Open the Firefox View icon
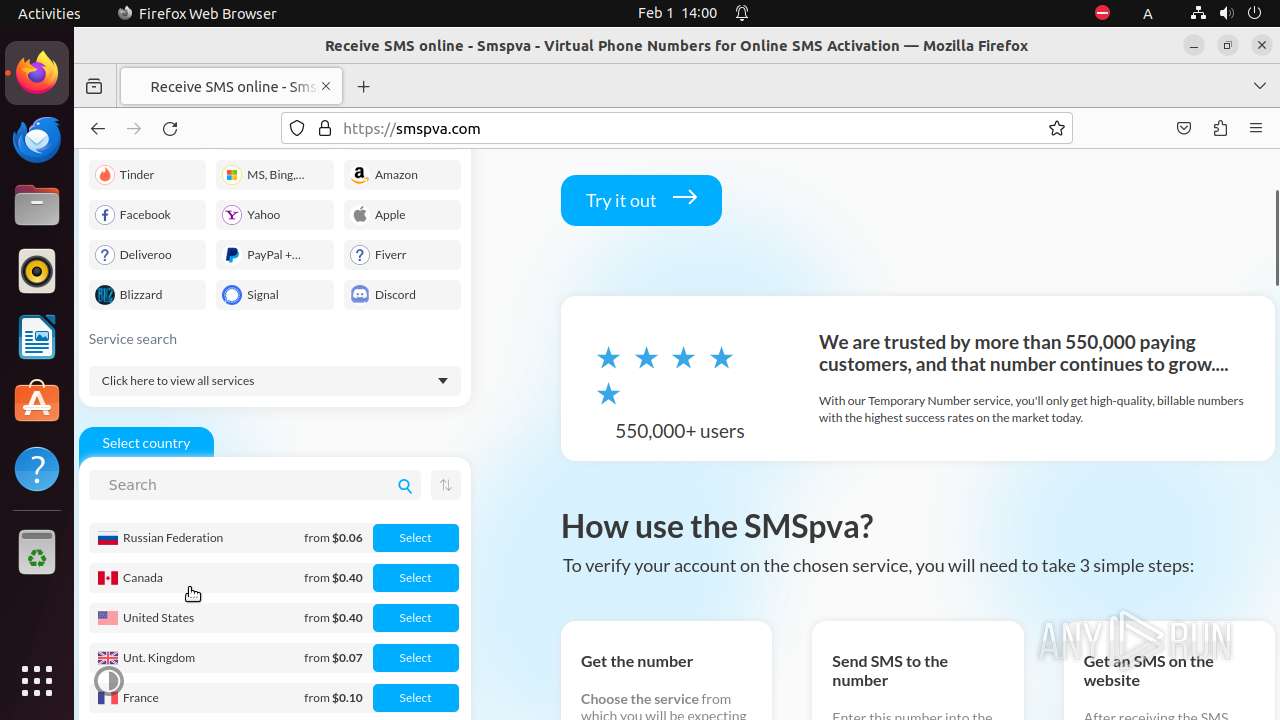The height and width of the screenshot is (720, 1280). pyautogui.click(x=94, y=87)
